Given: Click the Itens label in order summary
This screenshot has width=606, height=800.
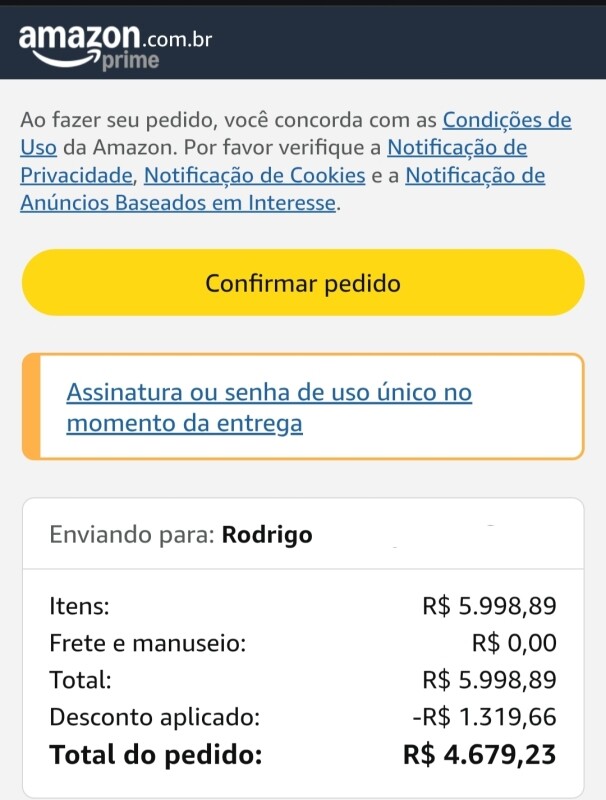Looking at the screenshot, I should point(79,605).
